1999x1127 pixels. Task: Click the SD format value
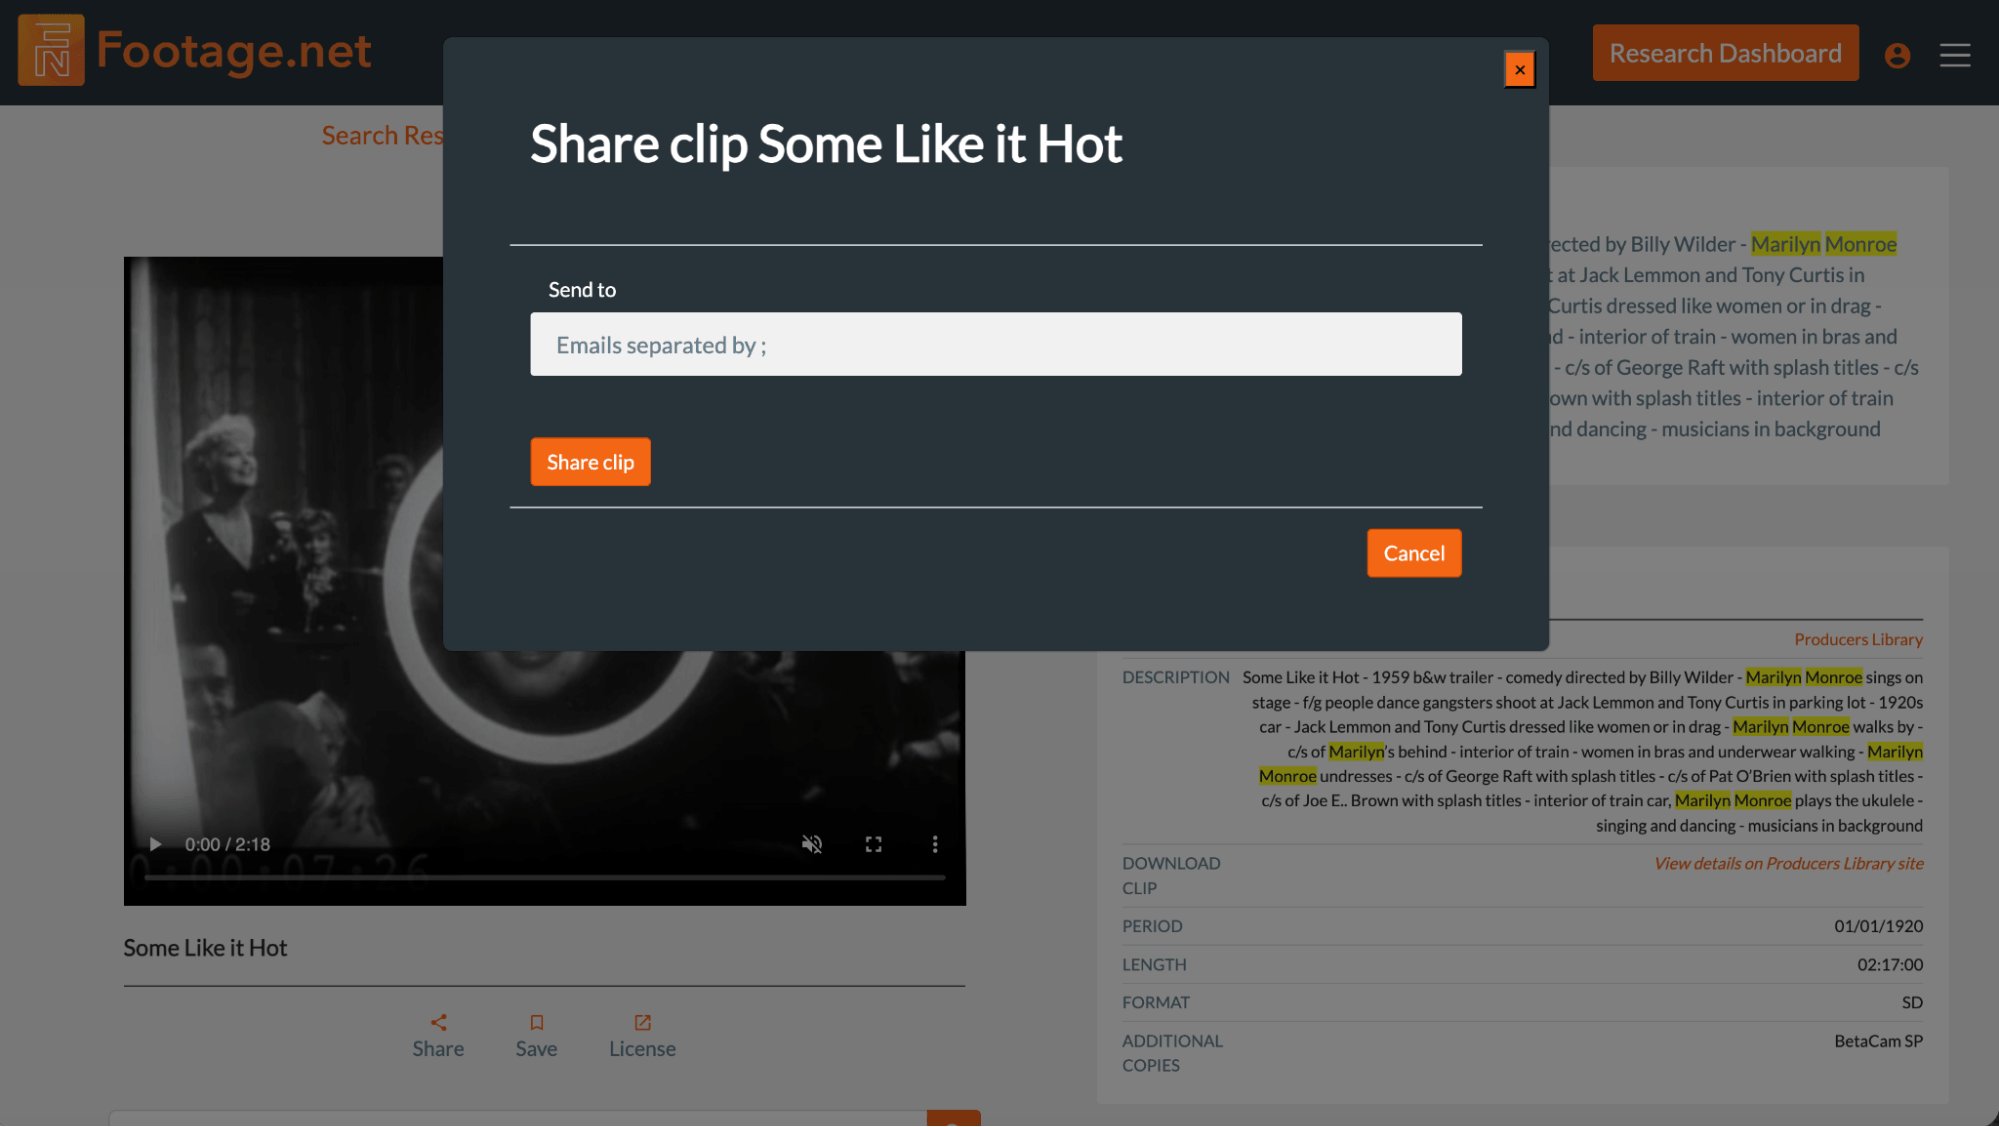click(1912, 1002)
